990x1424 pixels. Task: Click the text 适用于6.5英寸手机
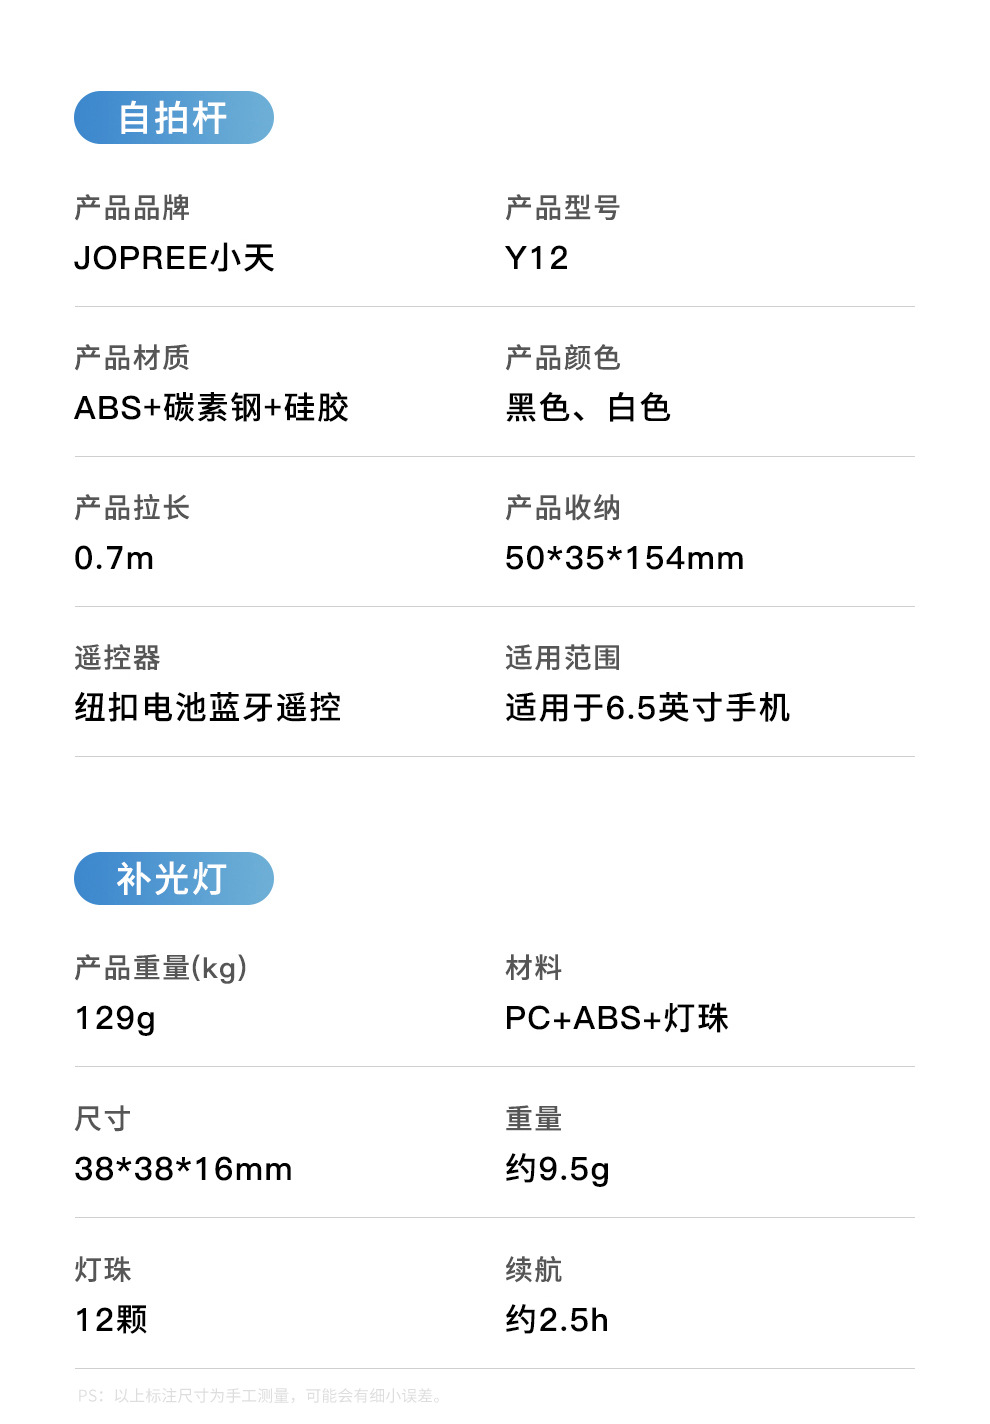pos(647,708)
